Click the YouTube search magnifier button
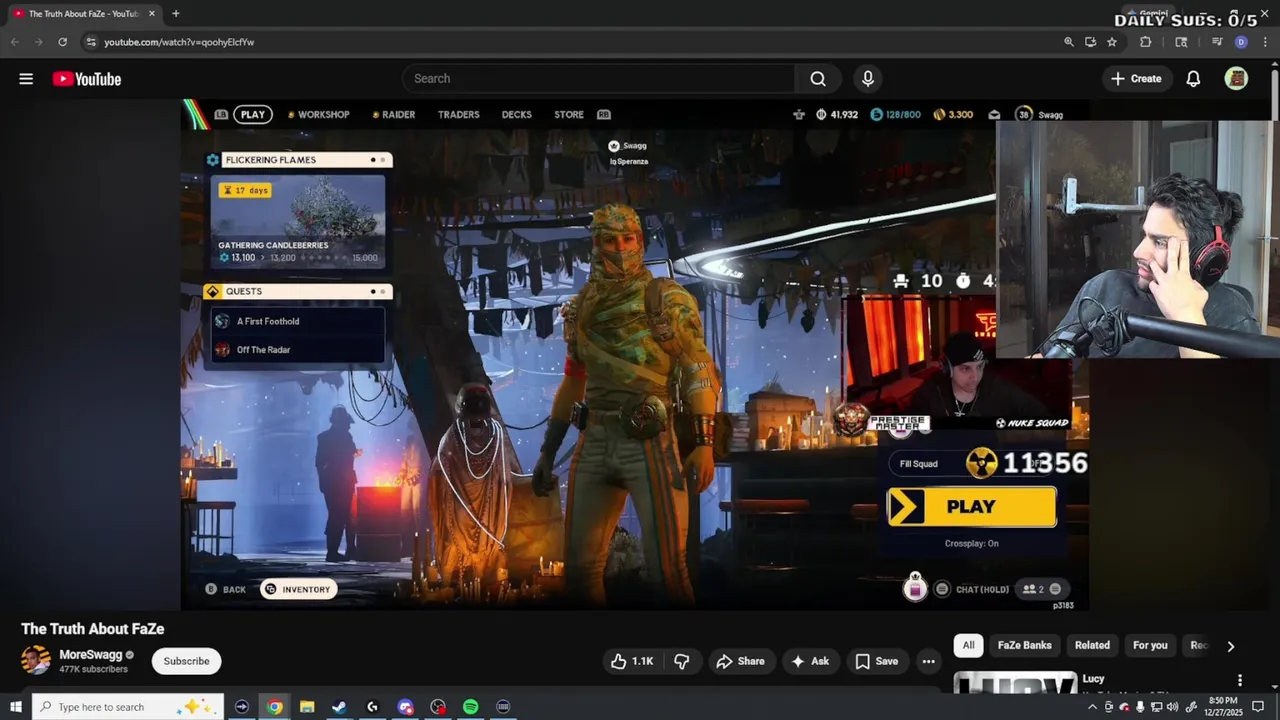 tap(818, 79)
